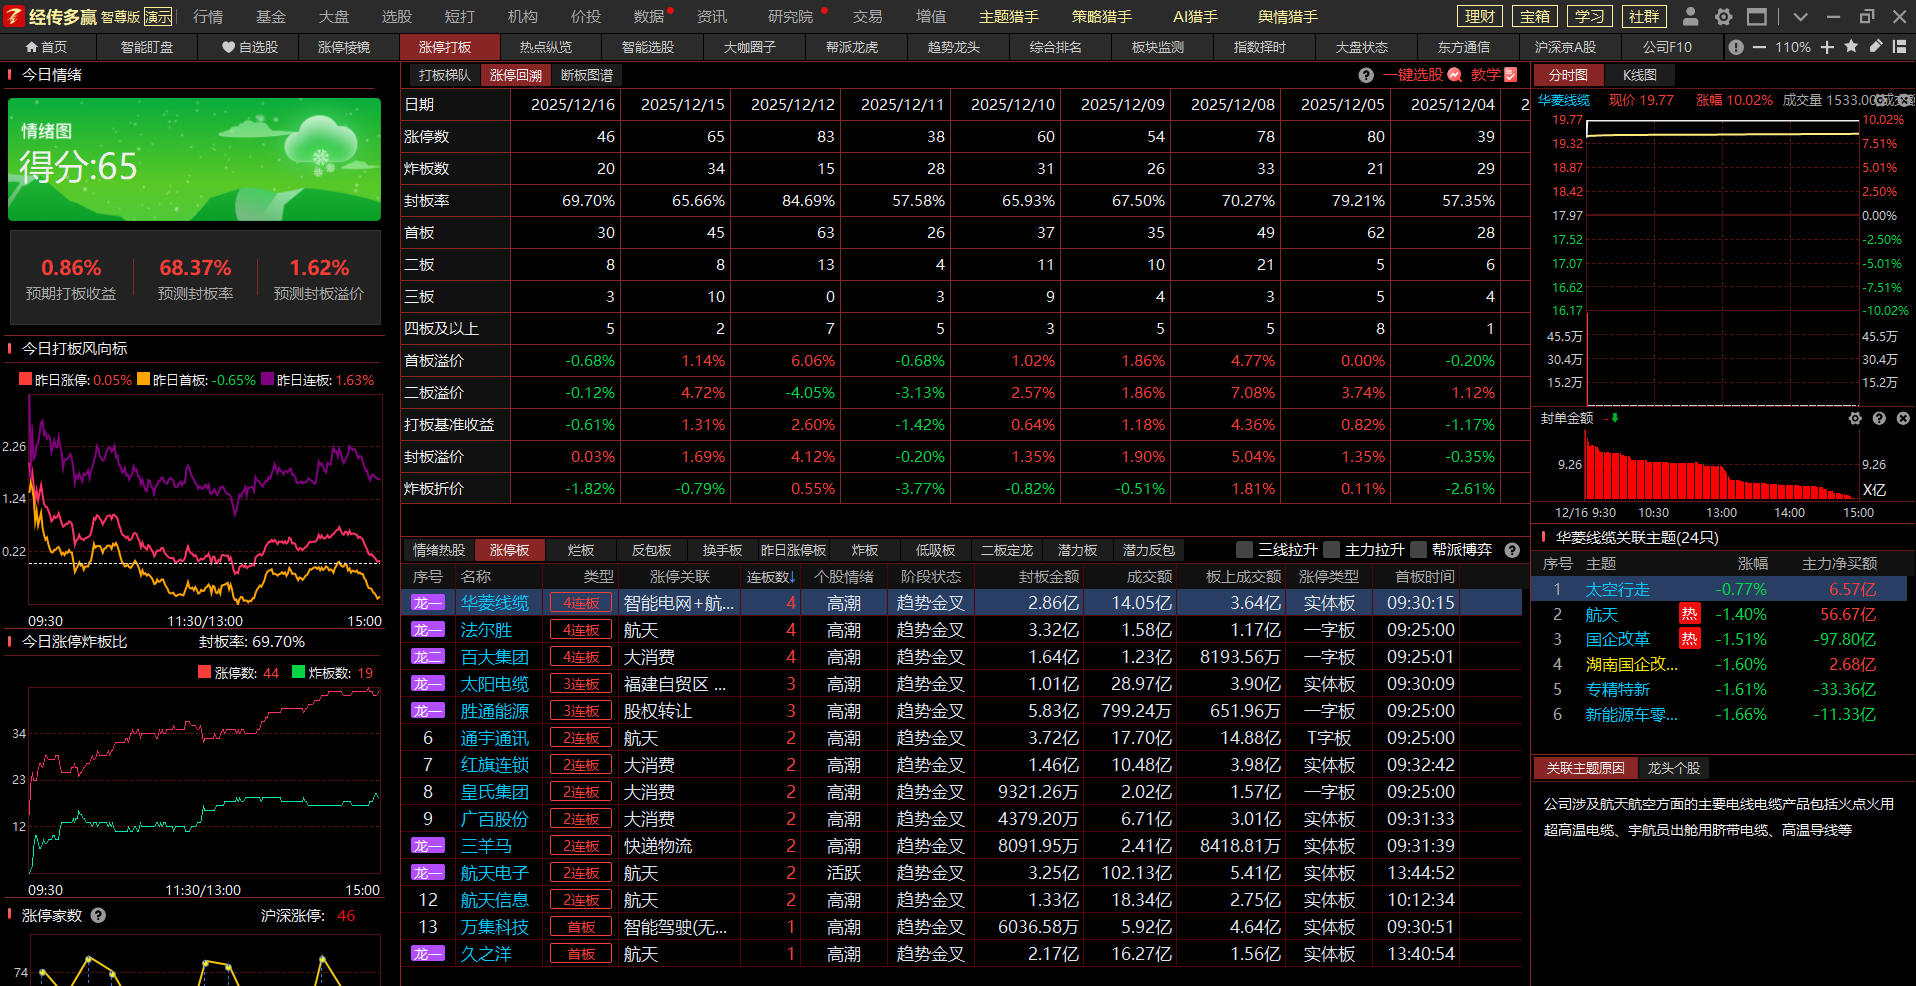This screenshot has width=1916, height=986.
Task: Tick the 主力拉升 checkbox
Action: point(1331,550)
